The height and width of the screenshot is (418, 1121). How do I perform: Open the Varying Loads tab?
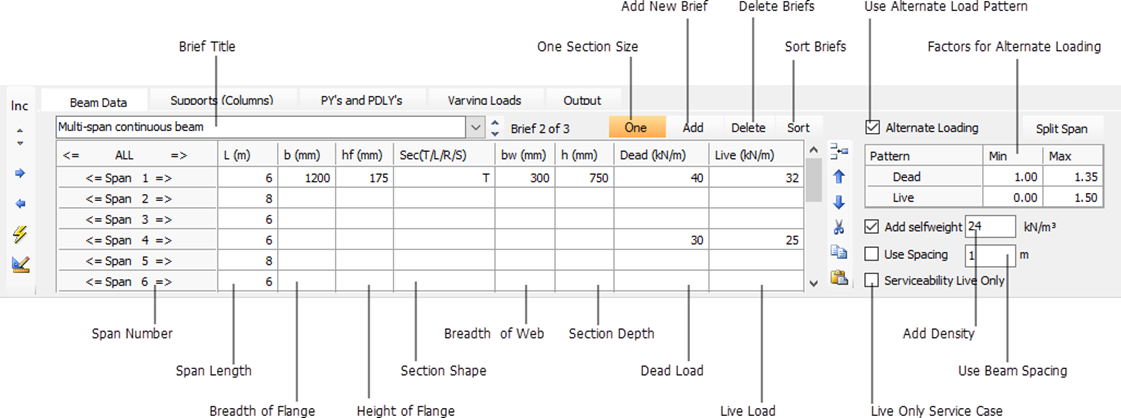485,100
